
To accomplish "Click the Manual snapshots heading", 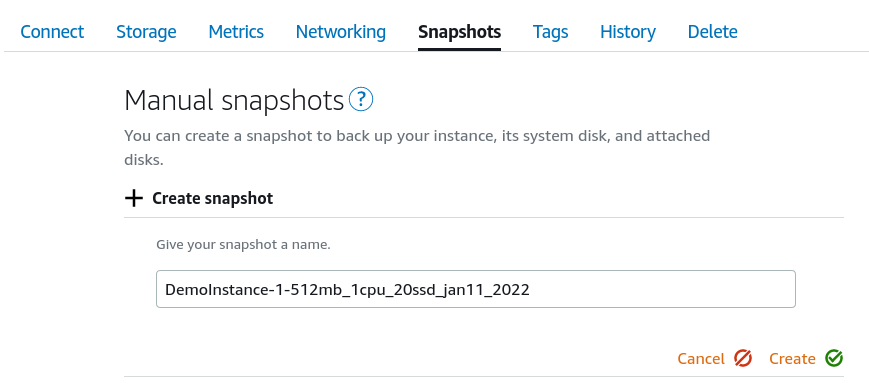I will (x=234, y=101).
